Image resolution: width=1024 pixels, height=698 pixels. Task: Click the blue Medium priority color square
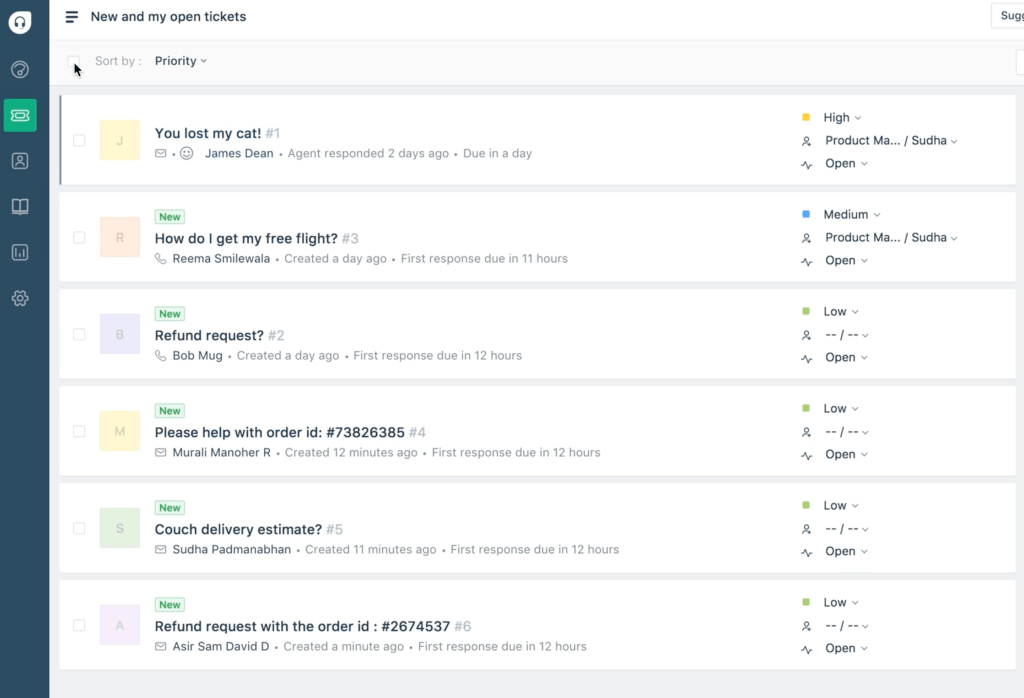point(806,214)
